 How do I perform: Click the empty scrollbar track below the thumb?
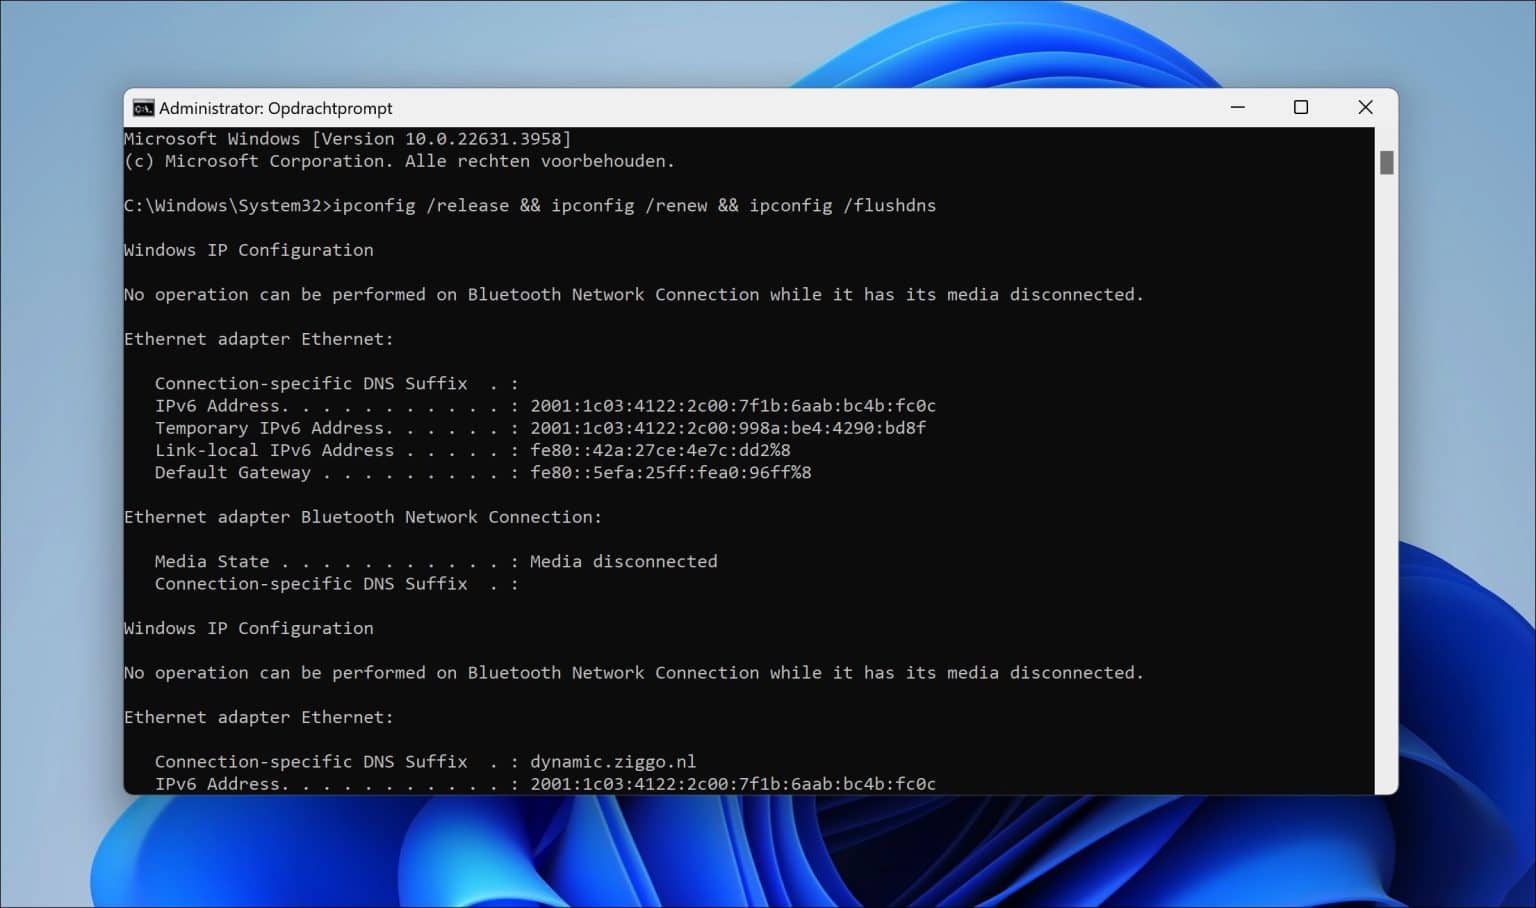click(x=1386, y=480)
